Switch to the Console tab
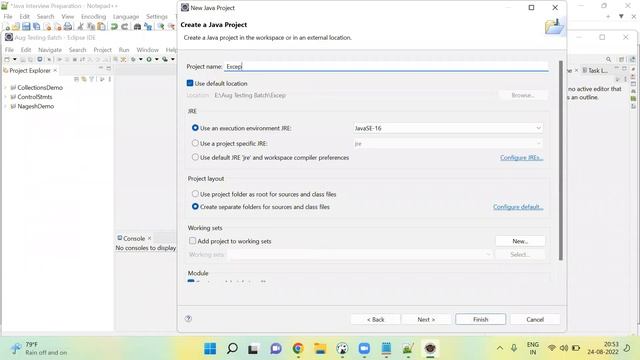Screen dimensions: 640x360 pos(134,238)
